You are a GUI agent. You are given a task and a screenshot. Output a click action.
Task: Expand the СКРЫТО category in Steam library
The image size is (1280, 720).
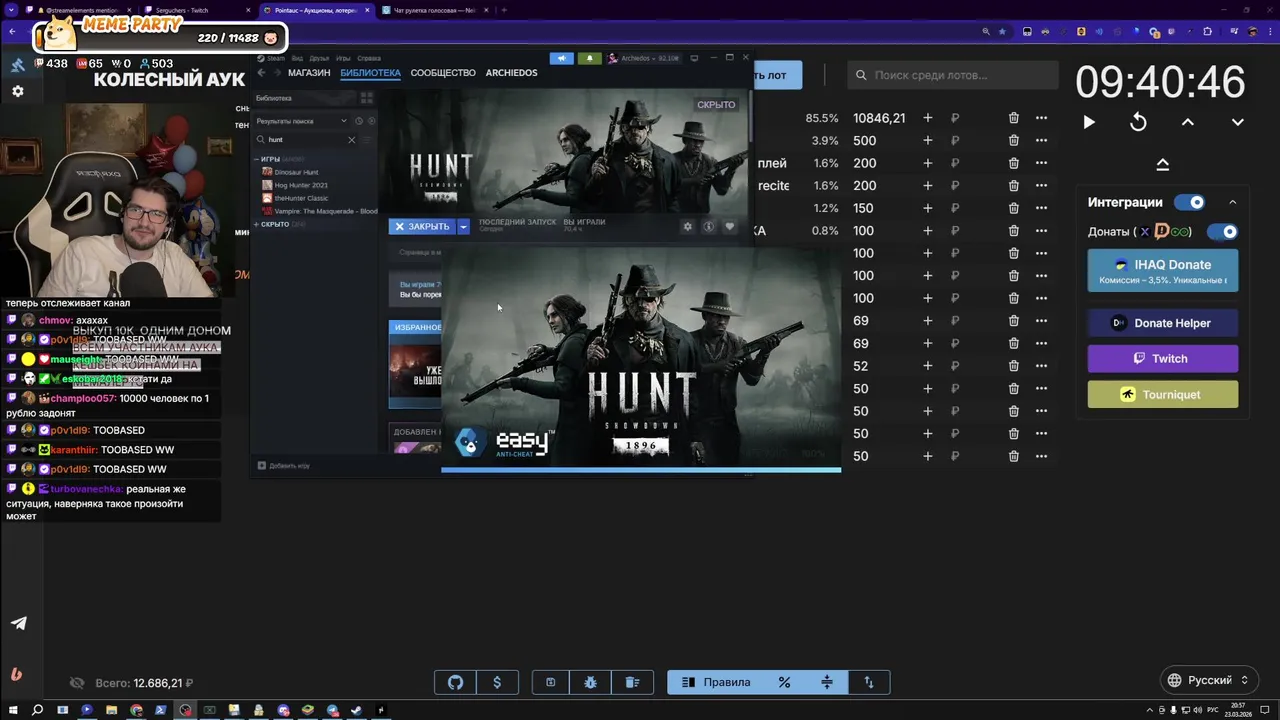click(258, 224)
